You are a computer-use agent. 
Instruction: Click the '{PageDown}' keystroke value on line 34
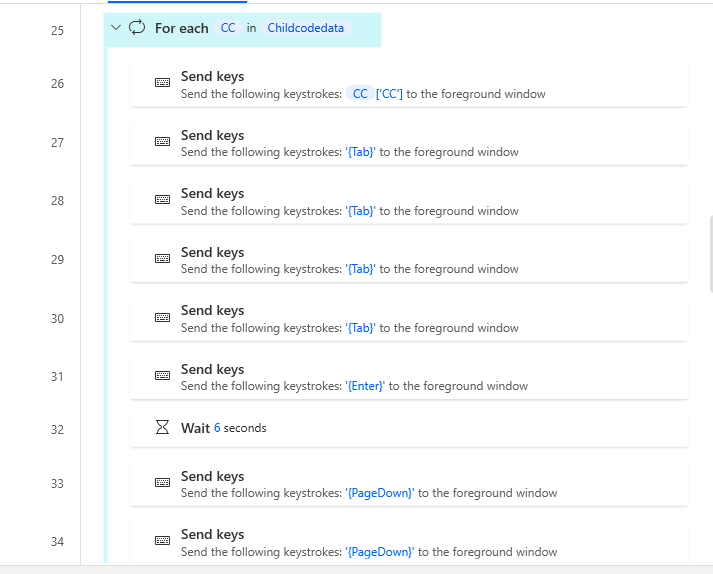coord(379,552)
